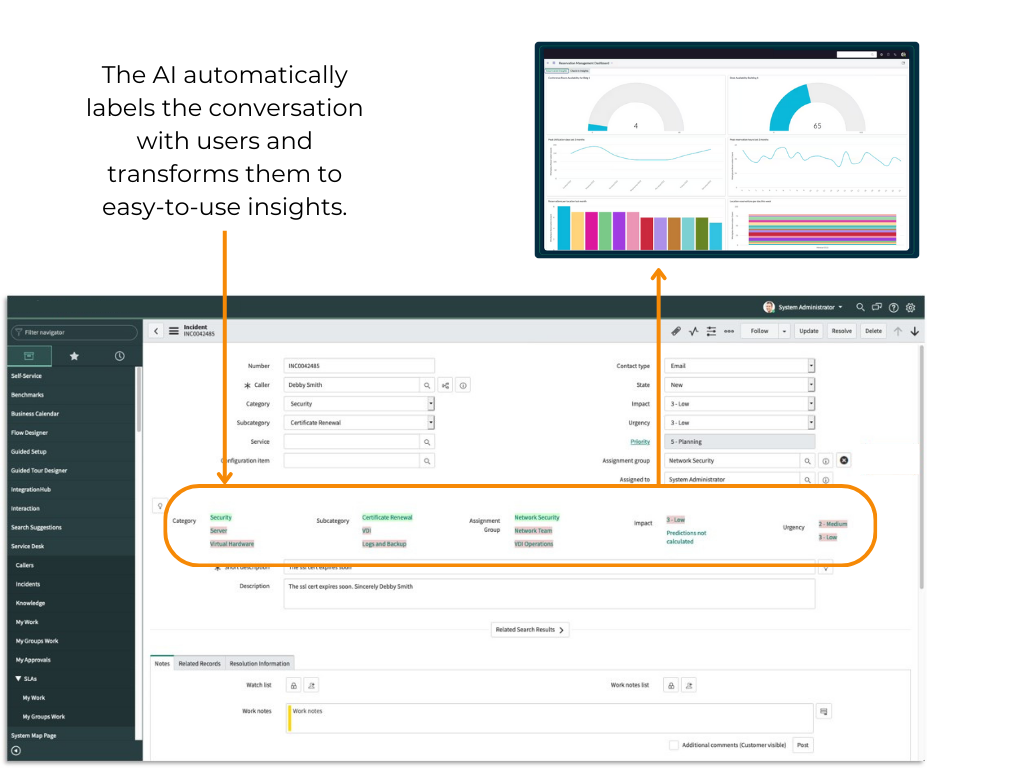
Task: Open more options ellipsis in form header
Action: [729, 331]
